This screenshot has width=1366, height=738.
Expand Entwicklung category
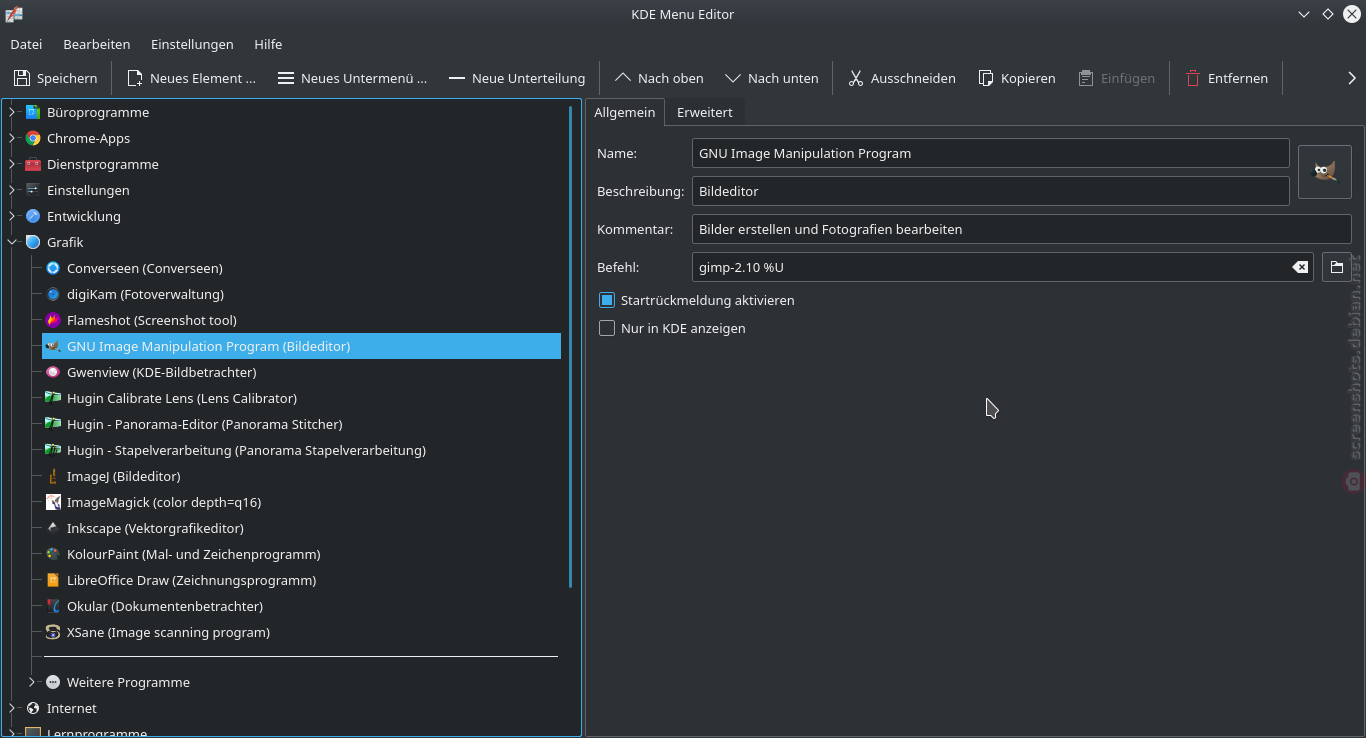click(12, 216)
